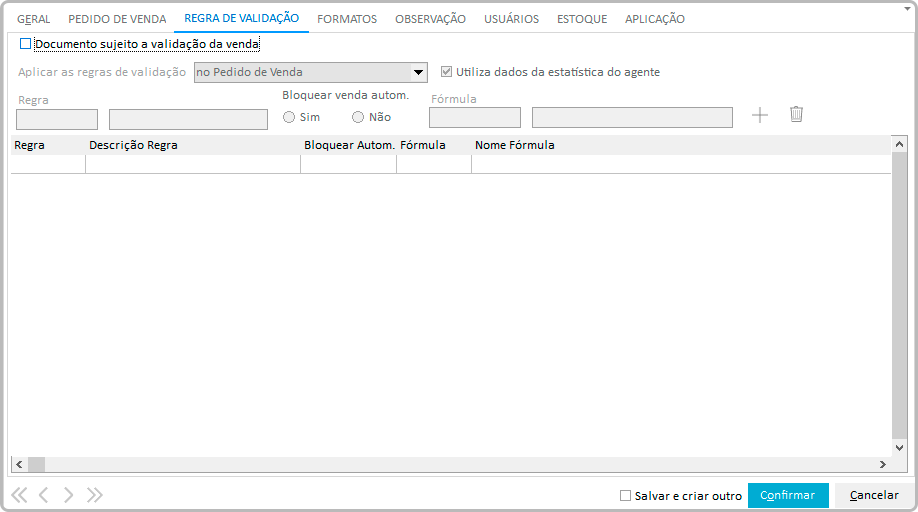This screenshot has width=918, height=512.
Task: Click horizontal scrollbar left arrow
Action: click(19, 465)
